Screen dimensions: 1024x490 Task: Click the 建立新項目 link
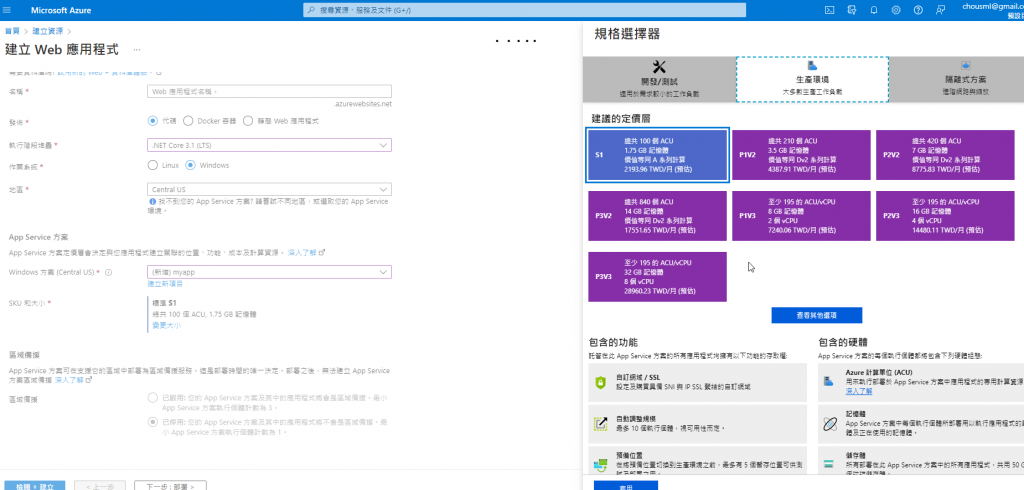[165, 284]
